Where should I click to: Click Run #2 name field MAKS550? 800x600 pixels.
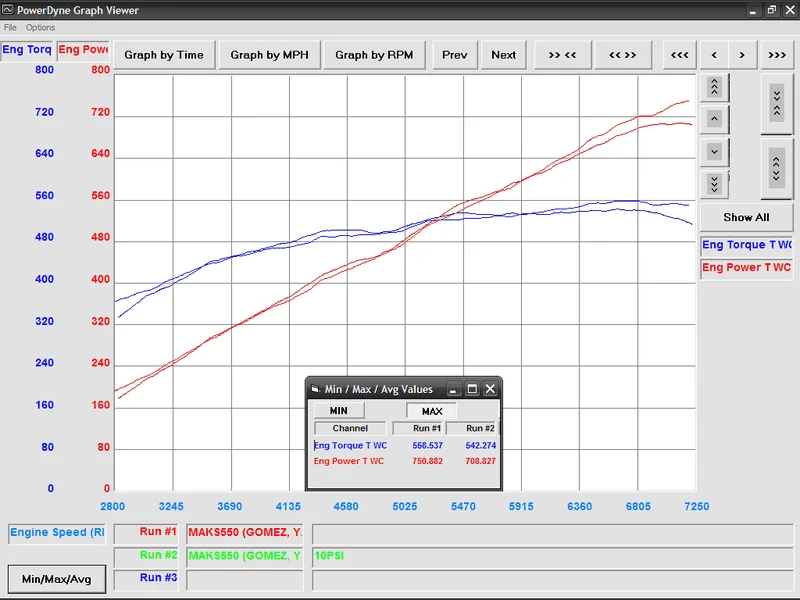tap(245, 556)
